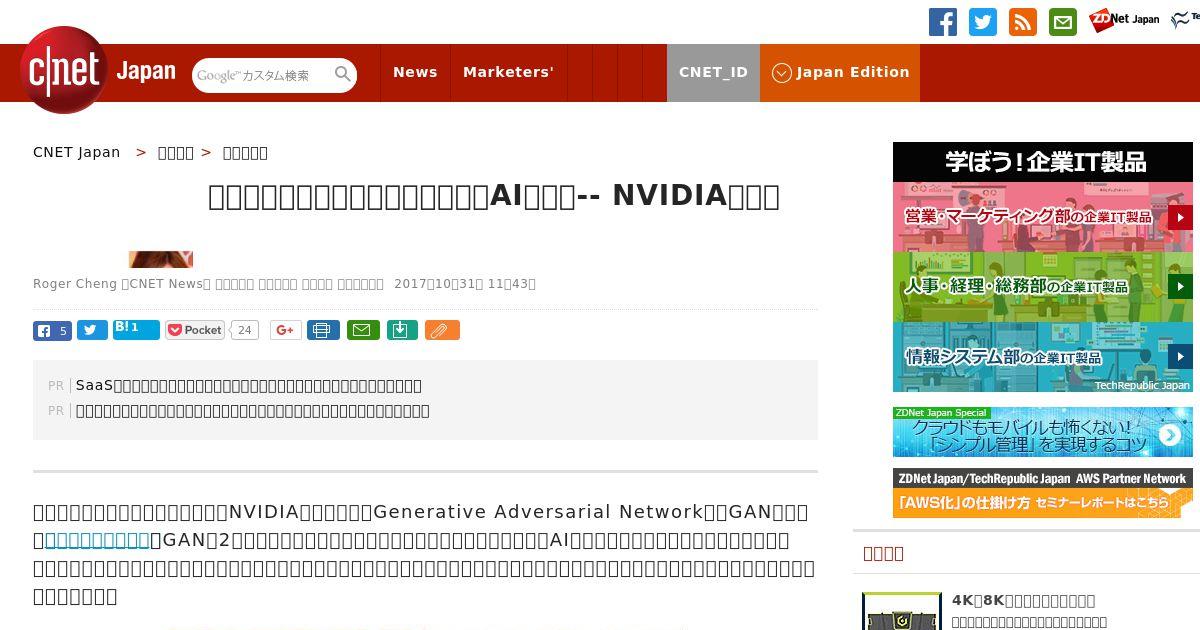The width and height of the screenshot is (1200, 630).
Task: Open CNET's Twitter page from header
Action: (983, 21)
